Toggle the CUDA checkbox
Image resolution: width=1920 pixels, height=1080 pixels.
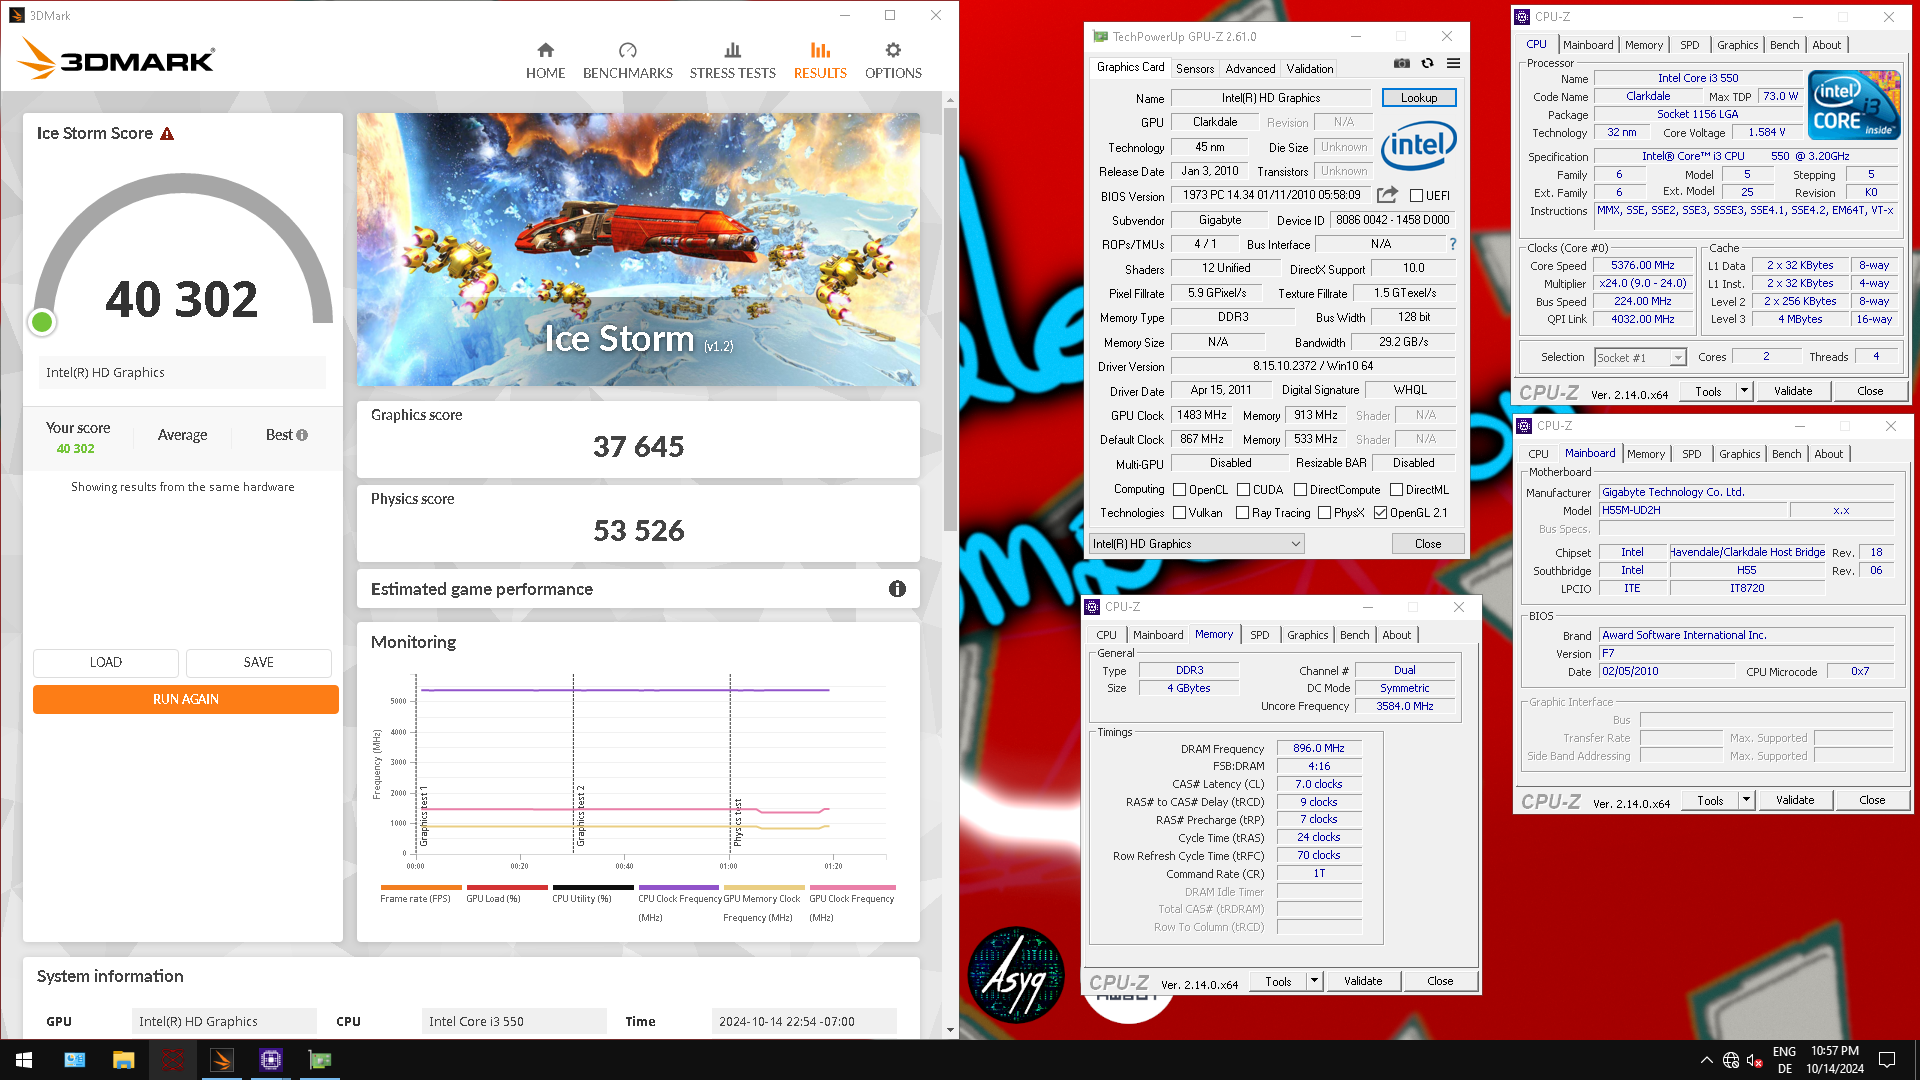pyautogui.click(x=1243, y=490)
